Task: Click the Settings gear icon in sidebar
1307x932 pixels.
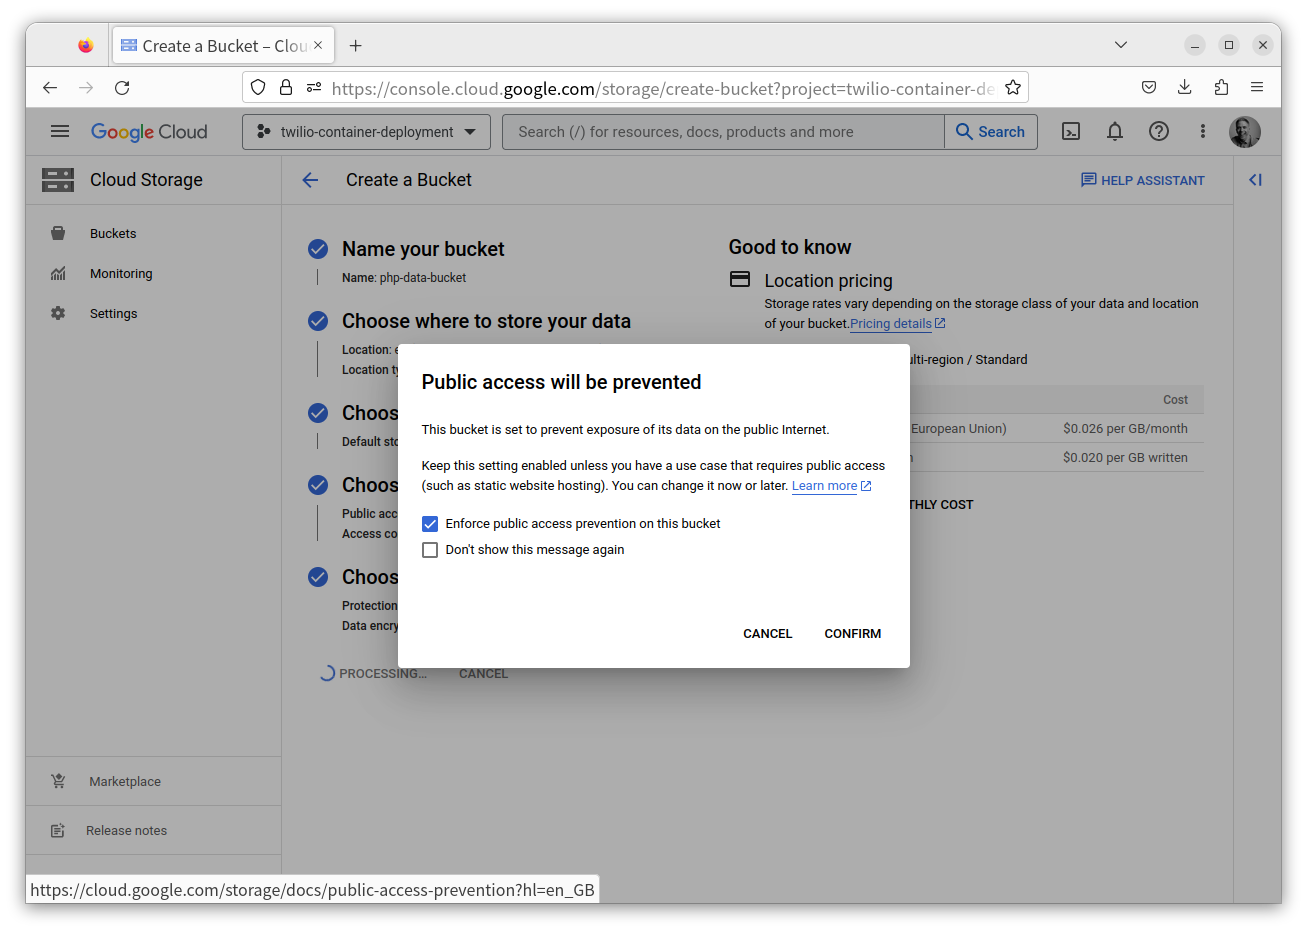Action: pos(58,313)
